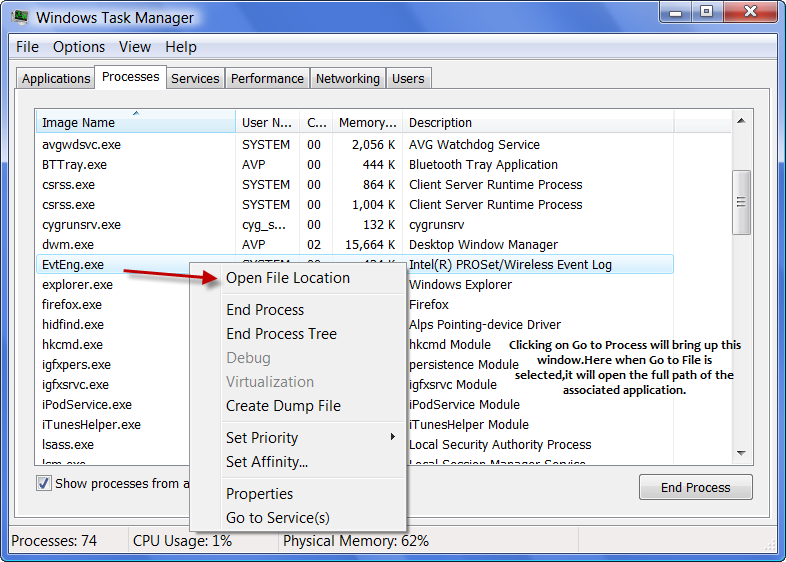Click the scrollbar up arrow
This screenshot has width=786, height=562.
pos(741,121)
